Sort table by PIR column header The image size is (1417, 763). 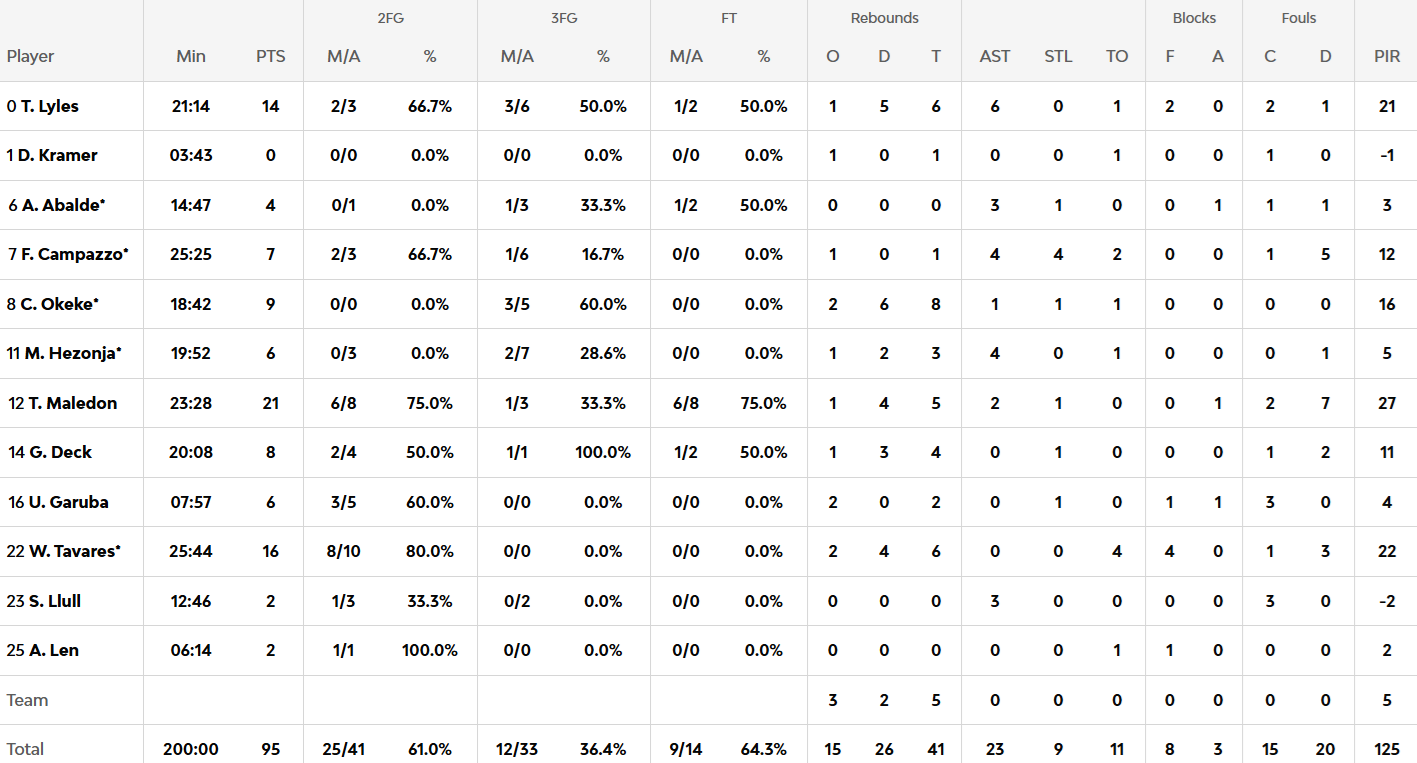1386,56
